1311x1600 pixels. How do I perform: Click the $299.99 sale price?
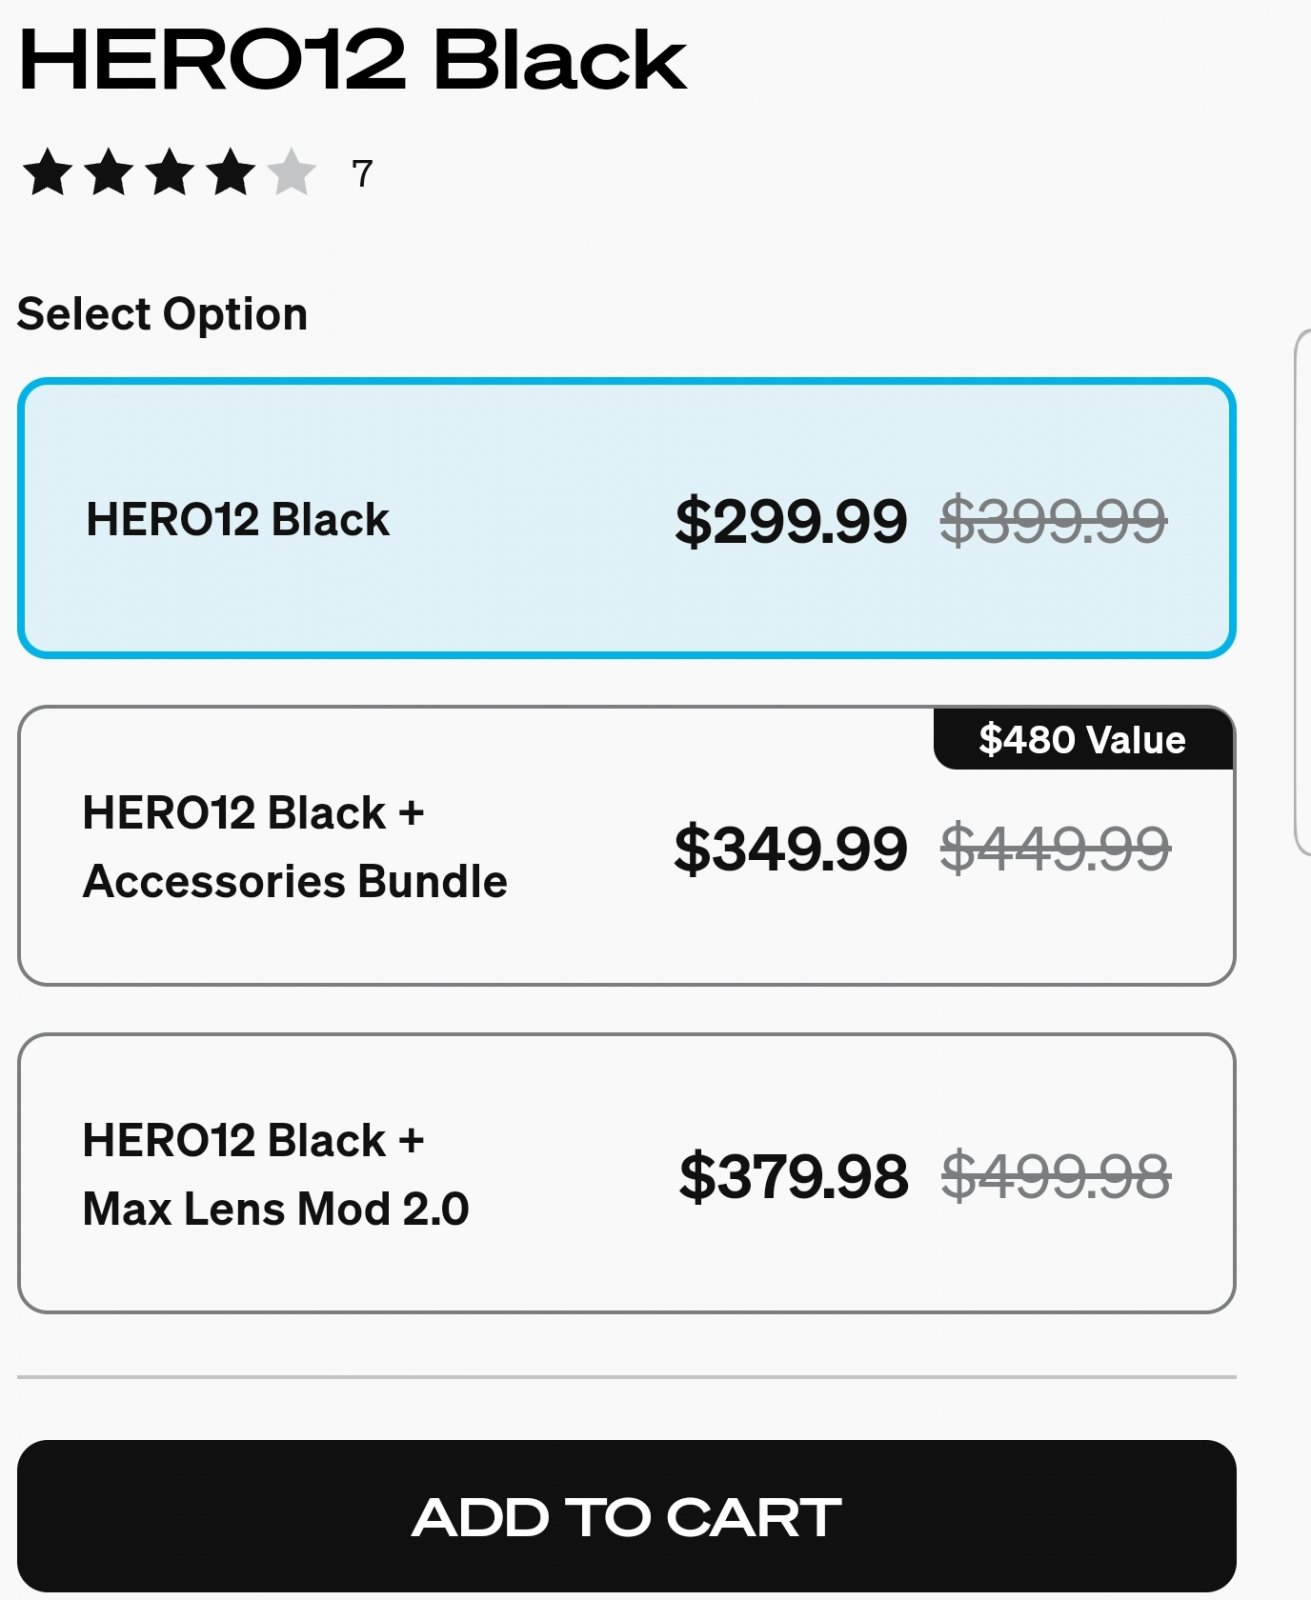pyautogui.click(x=791, y=521)
